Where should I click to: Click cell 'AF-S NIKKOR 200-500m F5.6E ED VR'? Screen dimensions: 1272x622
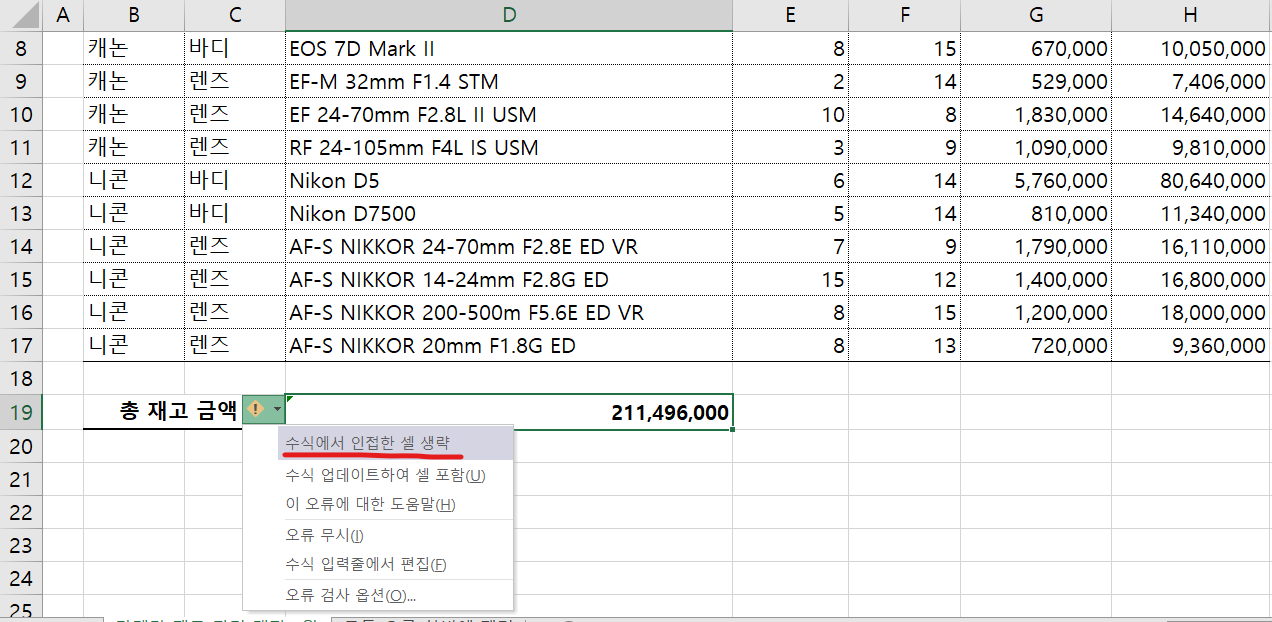(509, 312)
